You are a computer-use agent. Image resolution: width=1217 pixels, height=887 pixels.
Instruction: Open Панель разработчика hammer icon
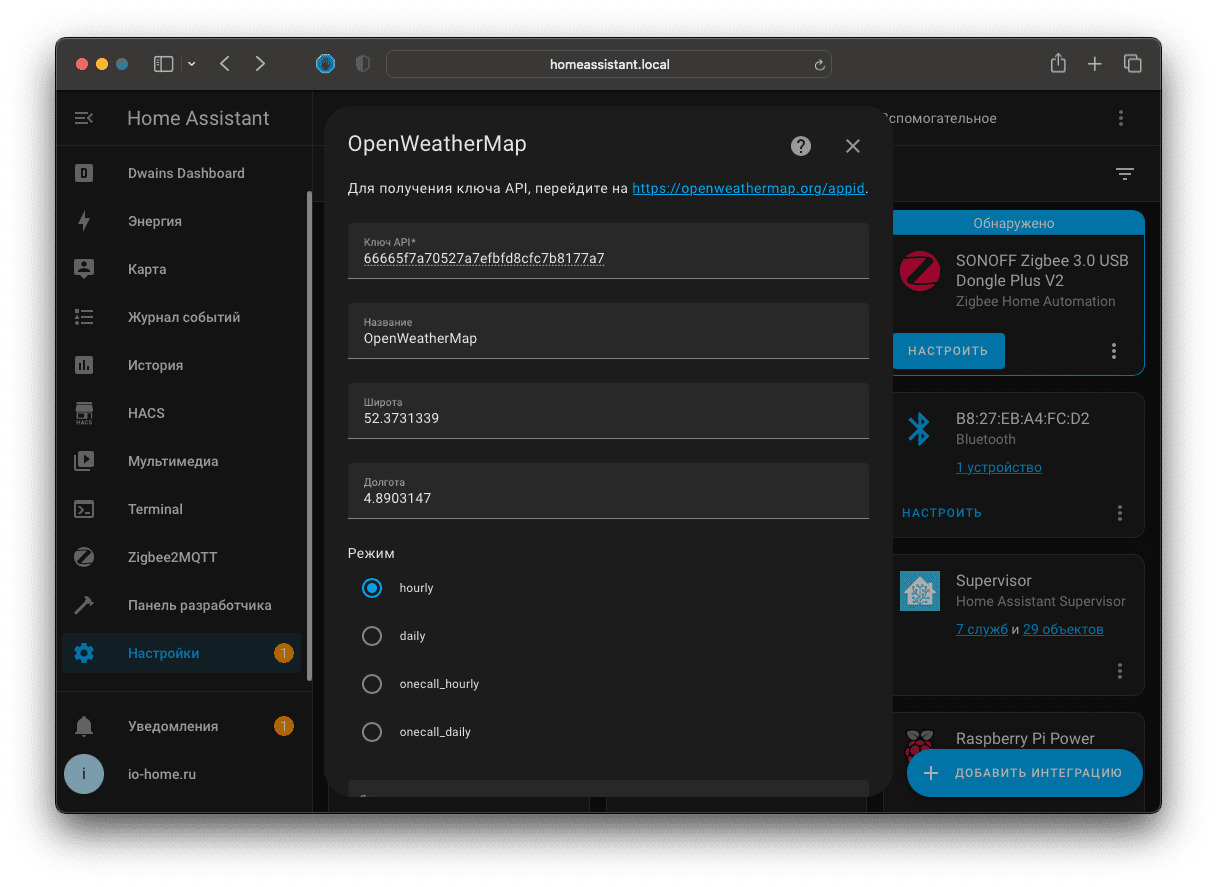pyautogui.click(x=84, y=605)
